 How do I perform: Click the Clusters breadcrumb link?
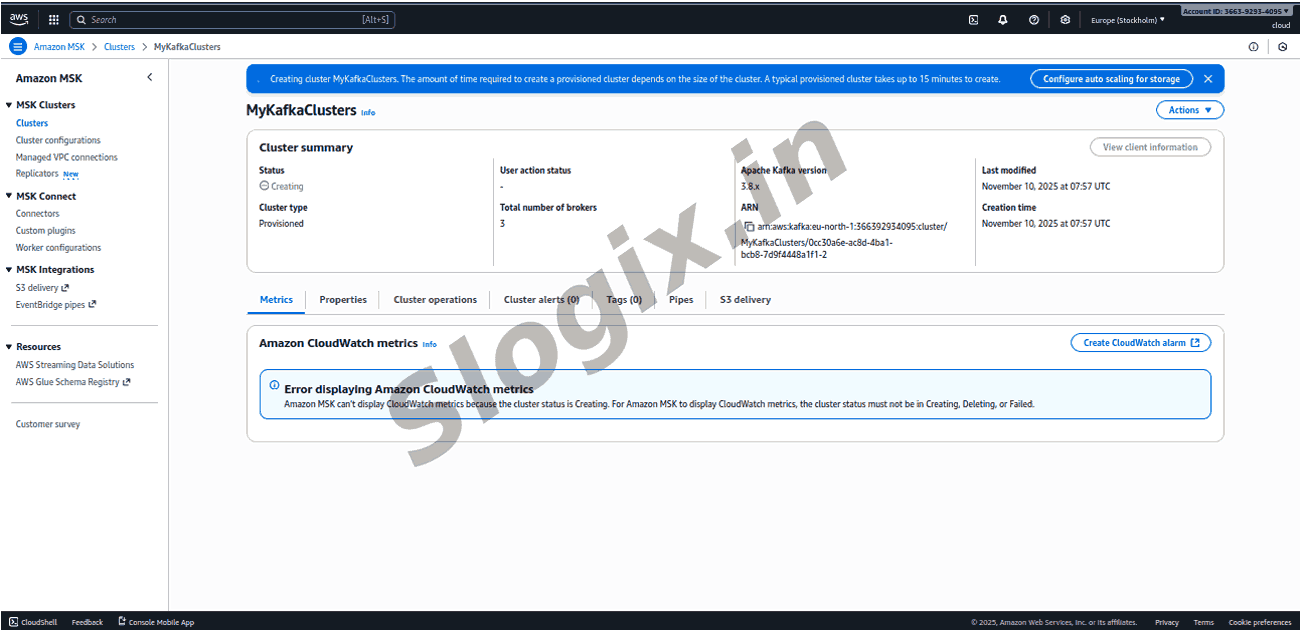point(119,47)
